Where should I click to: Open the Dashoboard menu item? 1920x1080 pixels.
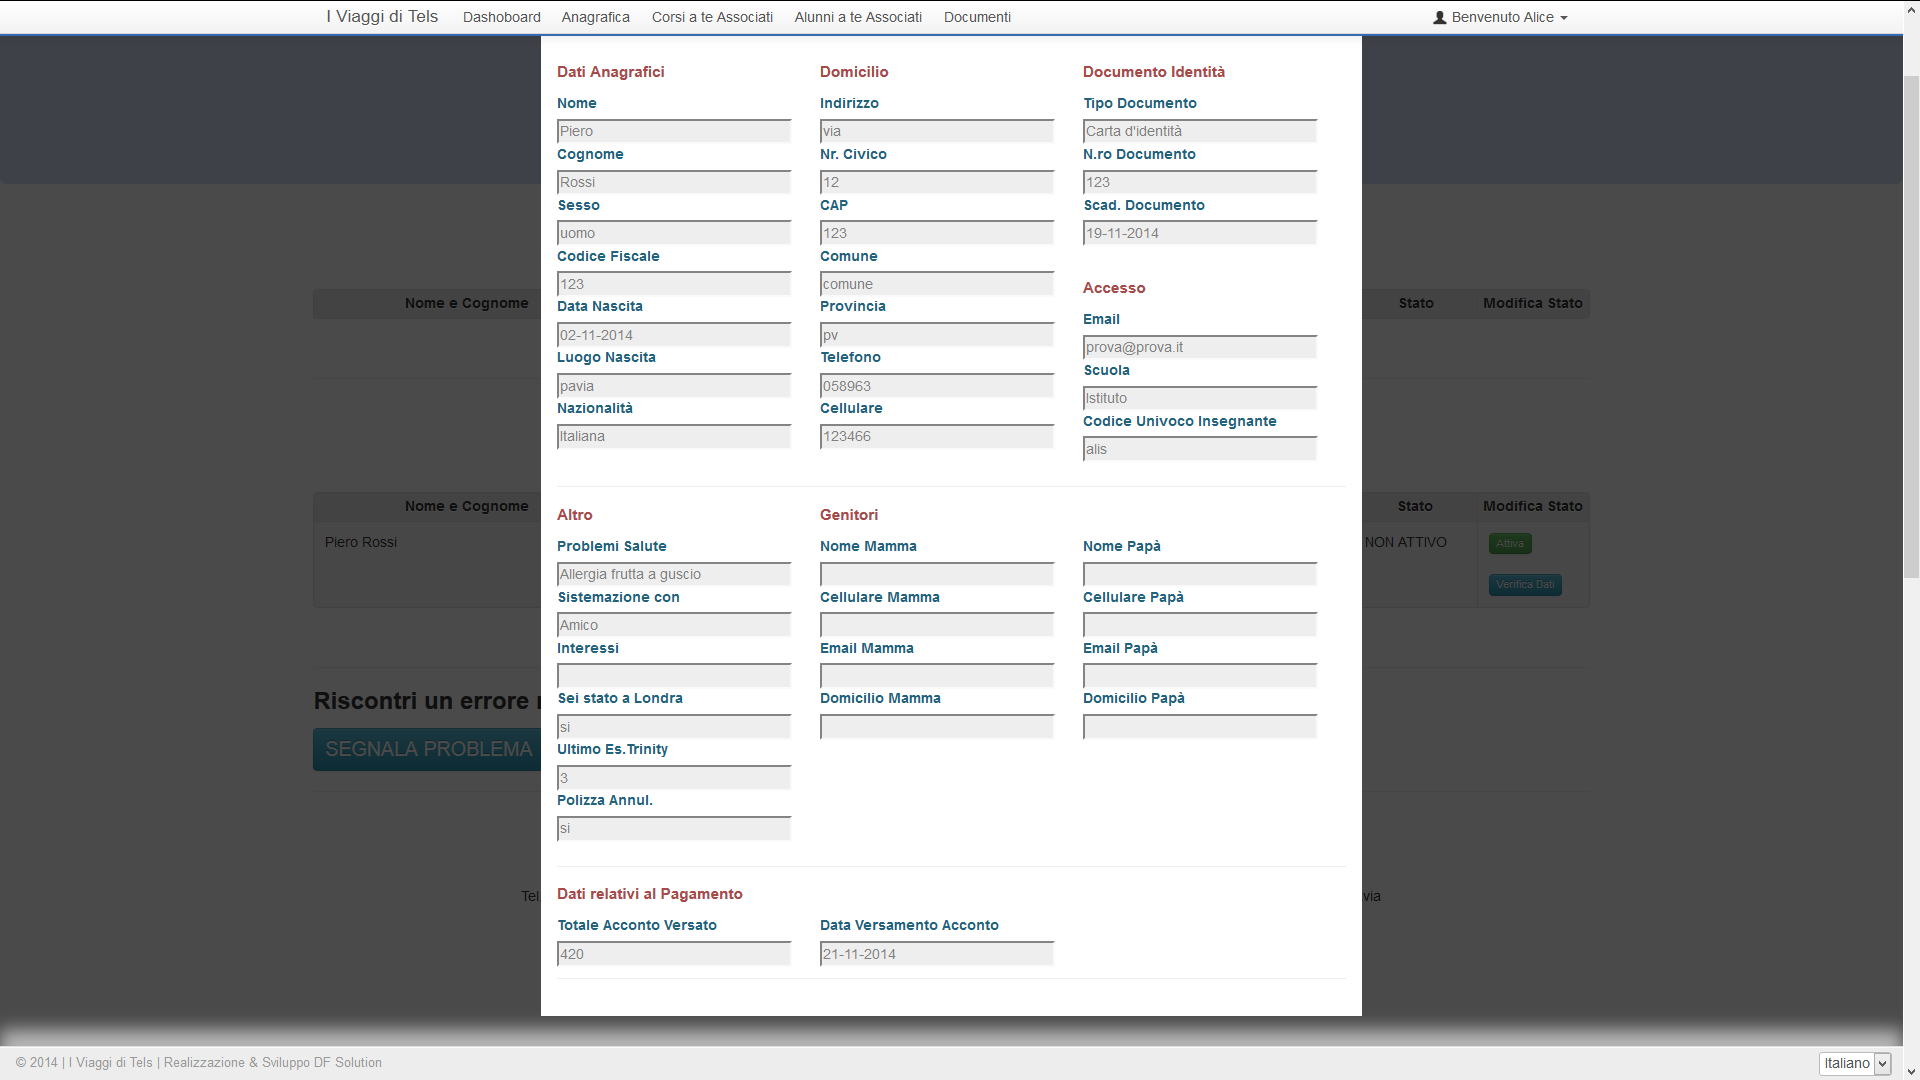point(501,17)
